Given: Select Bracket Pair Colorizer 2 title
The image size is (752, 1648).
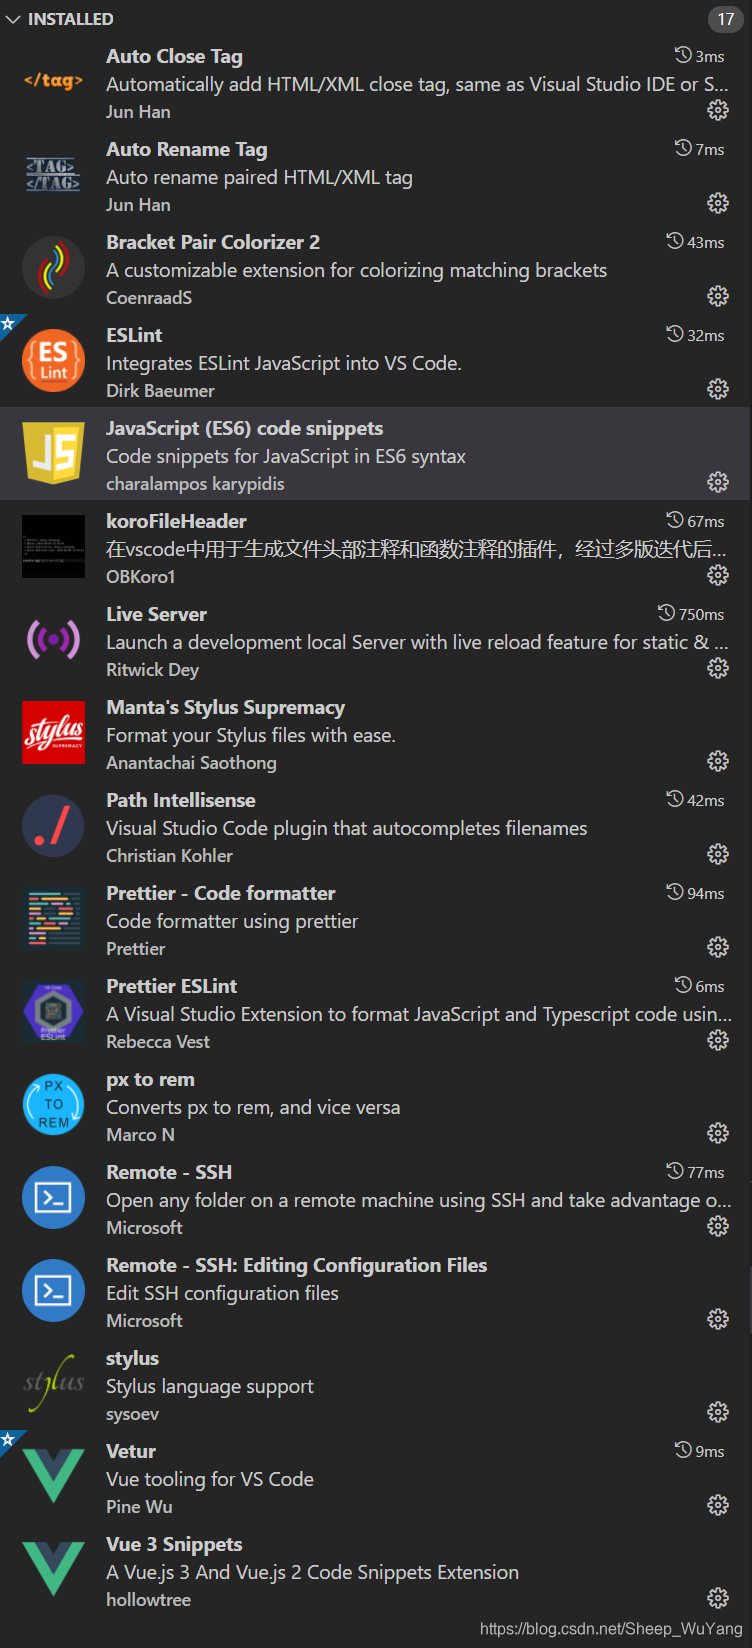Looking at the screenshot, I should pyautogui.click(x=213, y=242).
